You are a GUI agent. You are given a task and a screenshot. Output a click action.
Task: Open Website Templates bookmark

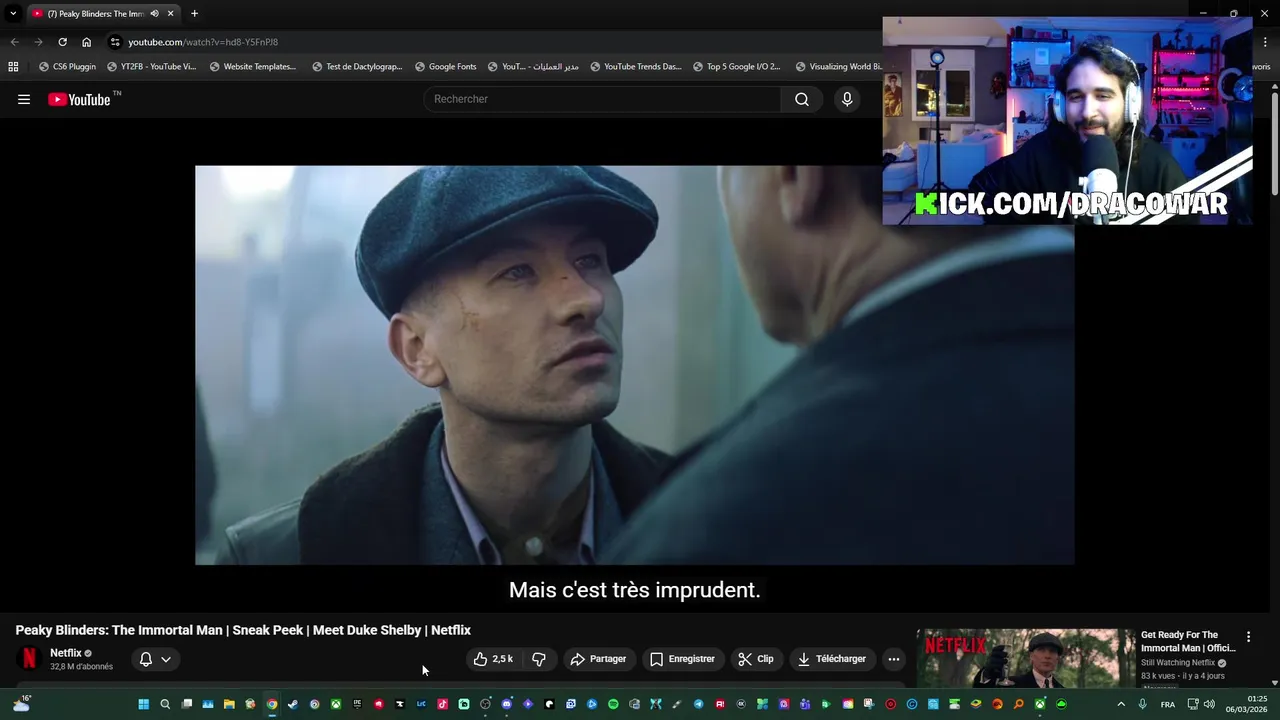253,67
